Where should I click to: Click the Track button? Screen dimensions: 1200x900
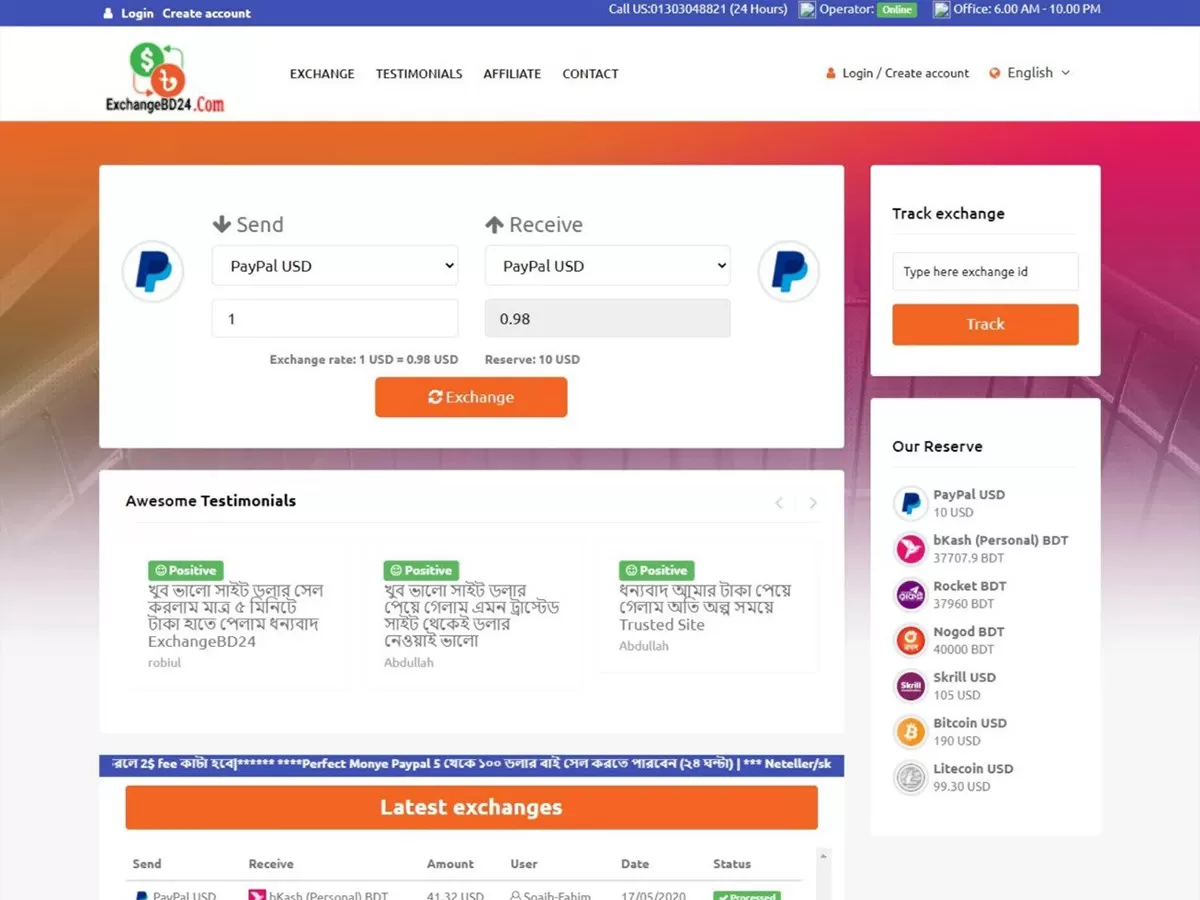point(985,324)
